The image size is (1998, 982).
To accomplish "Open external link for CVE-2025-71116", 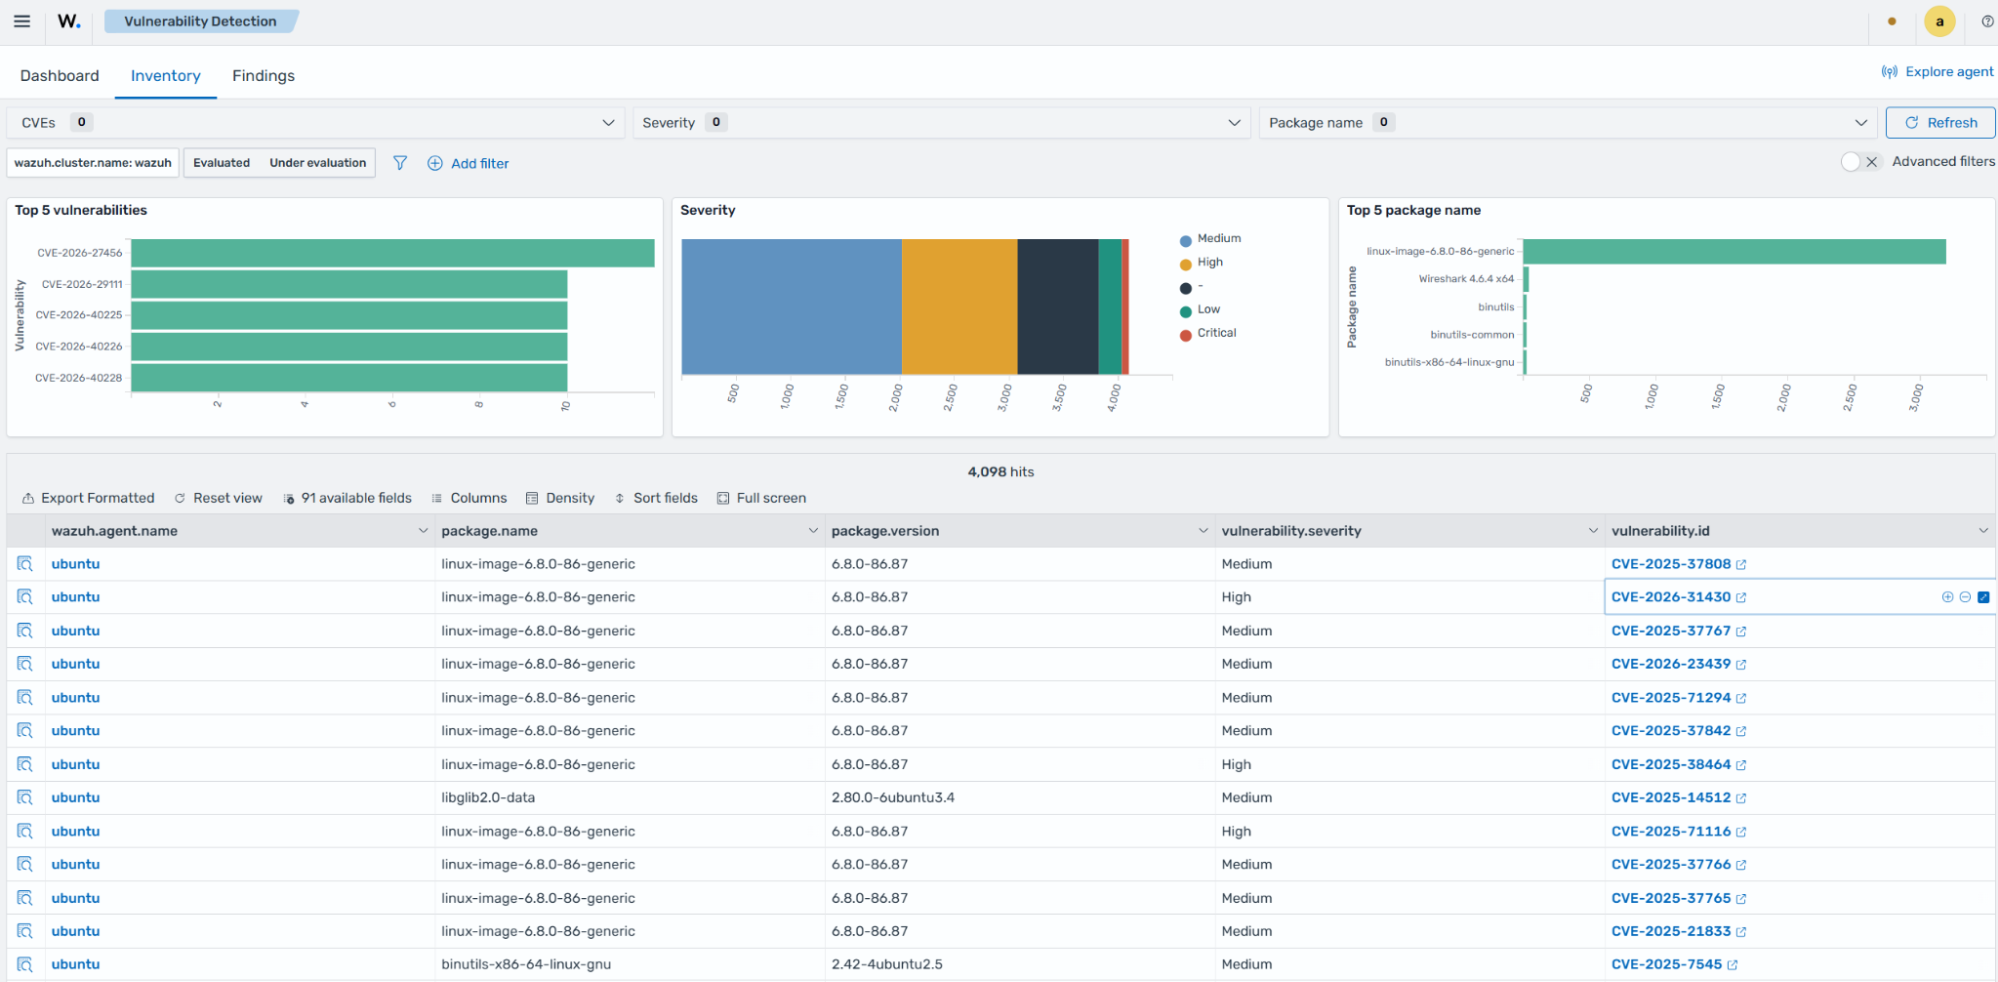I will [x=1741, y=832].
